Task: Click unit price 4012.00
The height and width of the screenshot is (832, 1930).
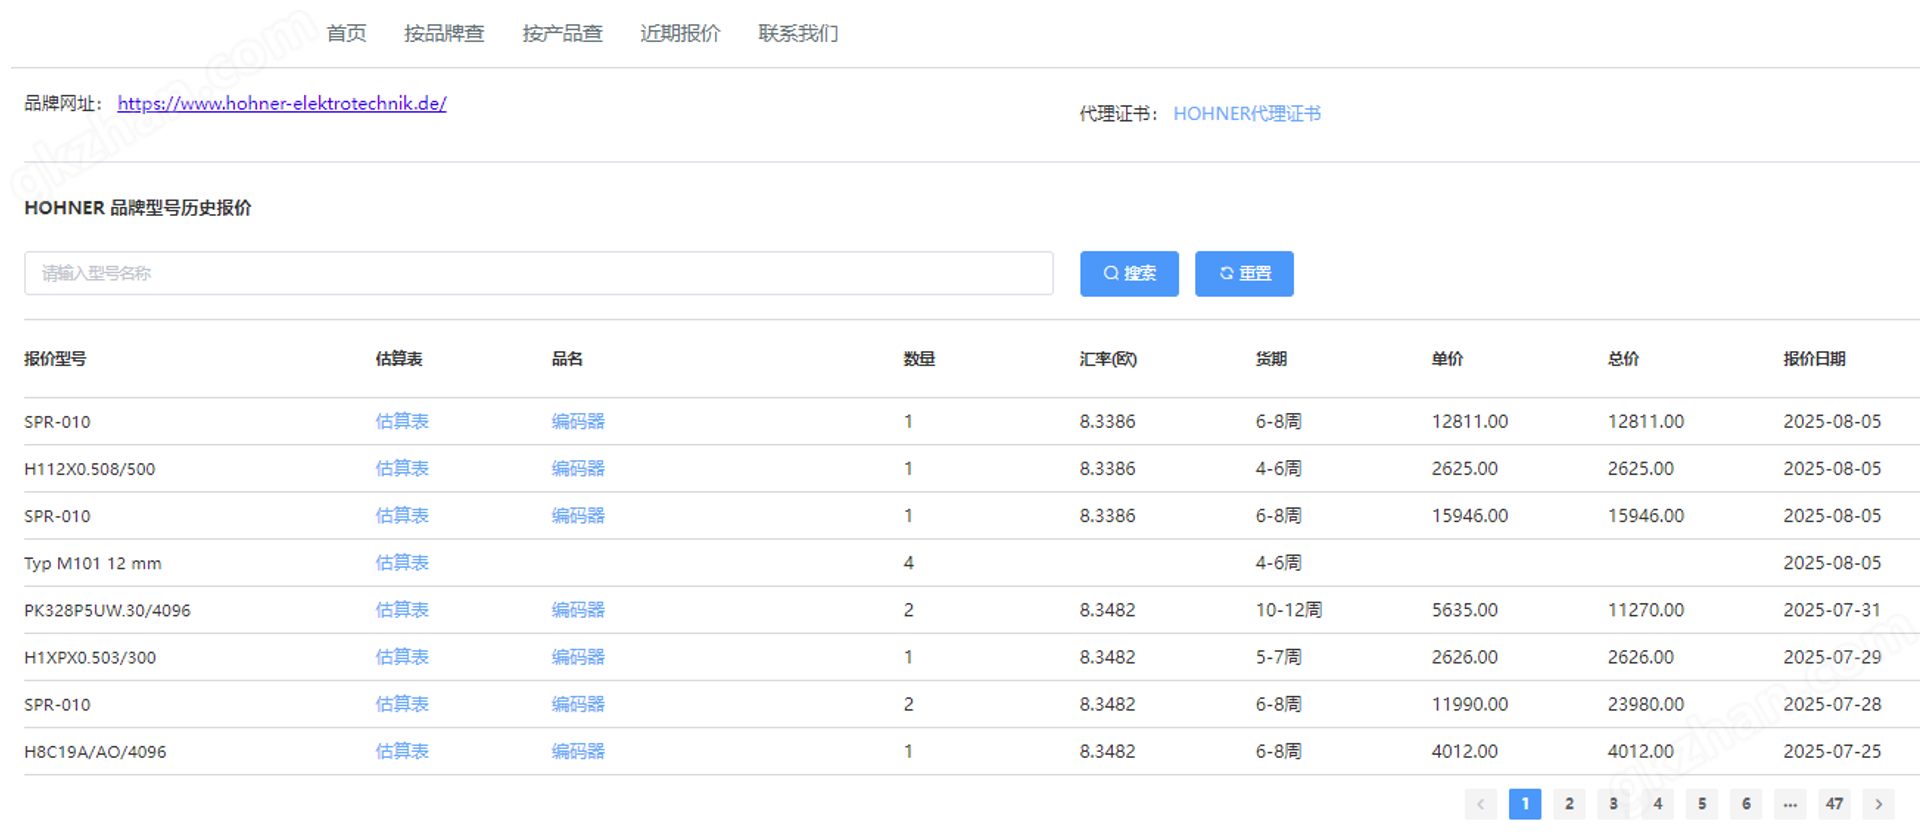Action: (1465, 751)
